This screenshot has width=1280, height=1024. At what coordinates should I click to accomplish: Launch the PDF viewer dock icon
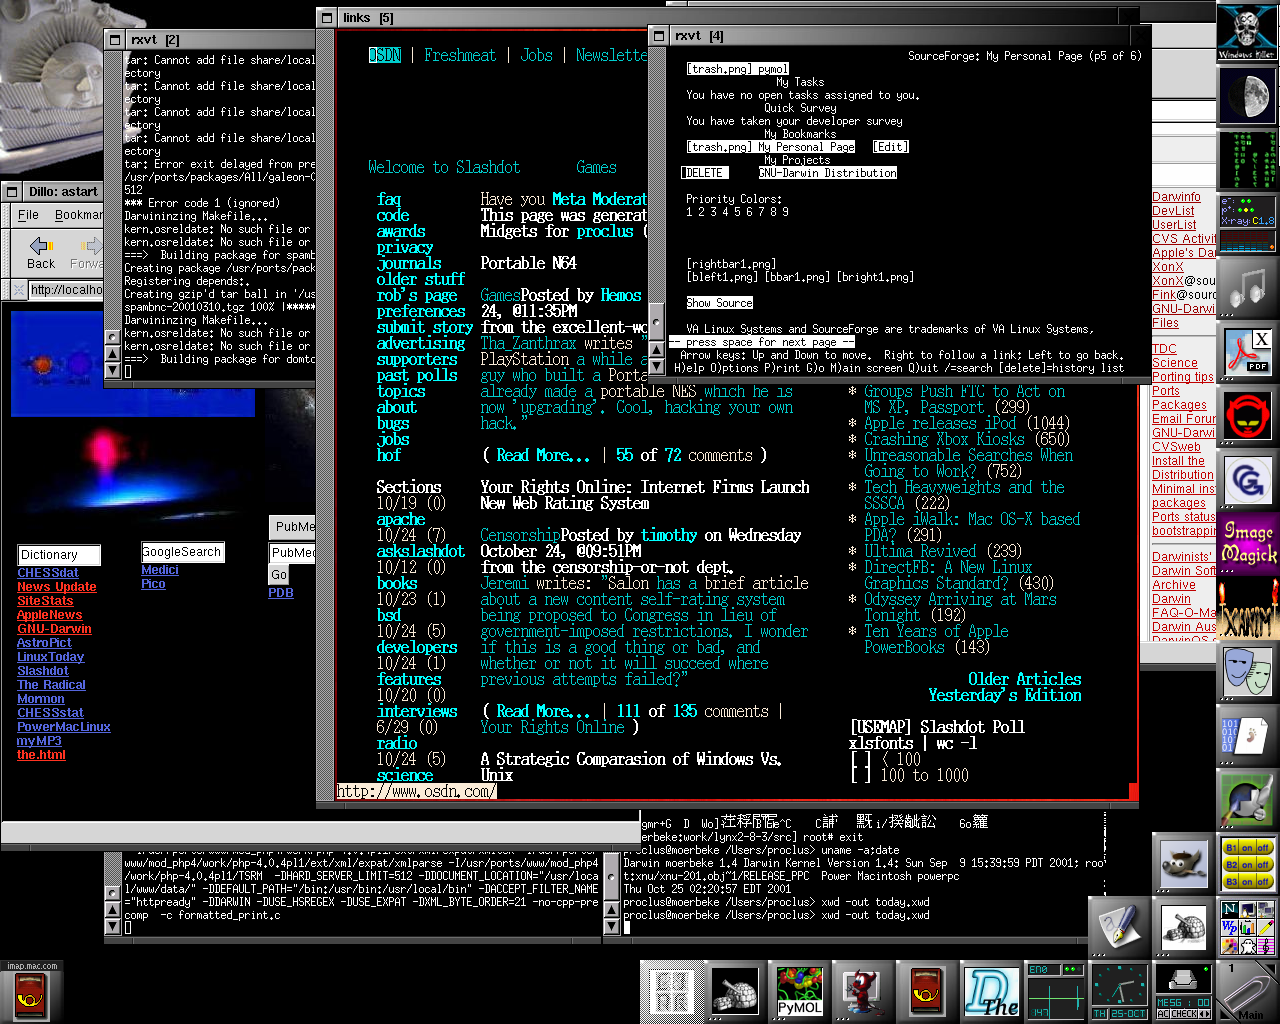pos(1247,352)
